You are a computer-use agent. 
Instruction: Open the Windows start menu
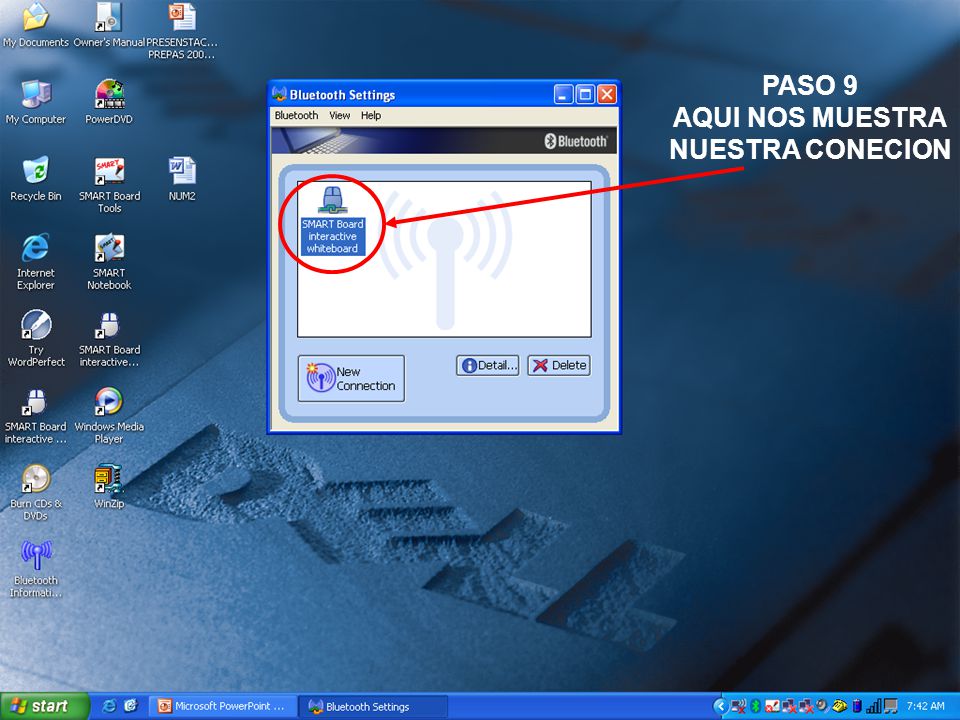[x=44, y=707]
